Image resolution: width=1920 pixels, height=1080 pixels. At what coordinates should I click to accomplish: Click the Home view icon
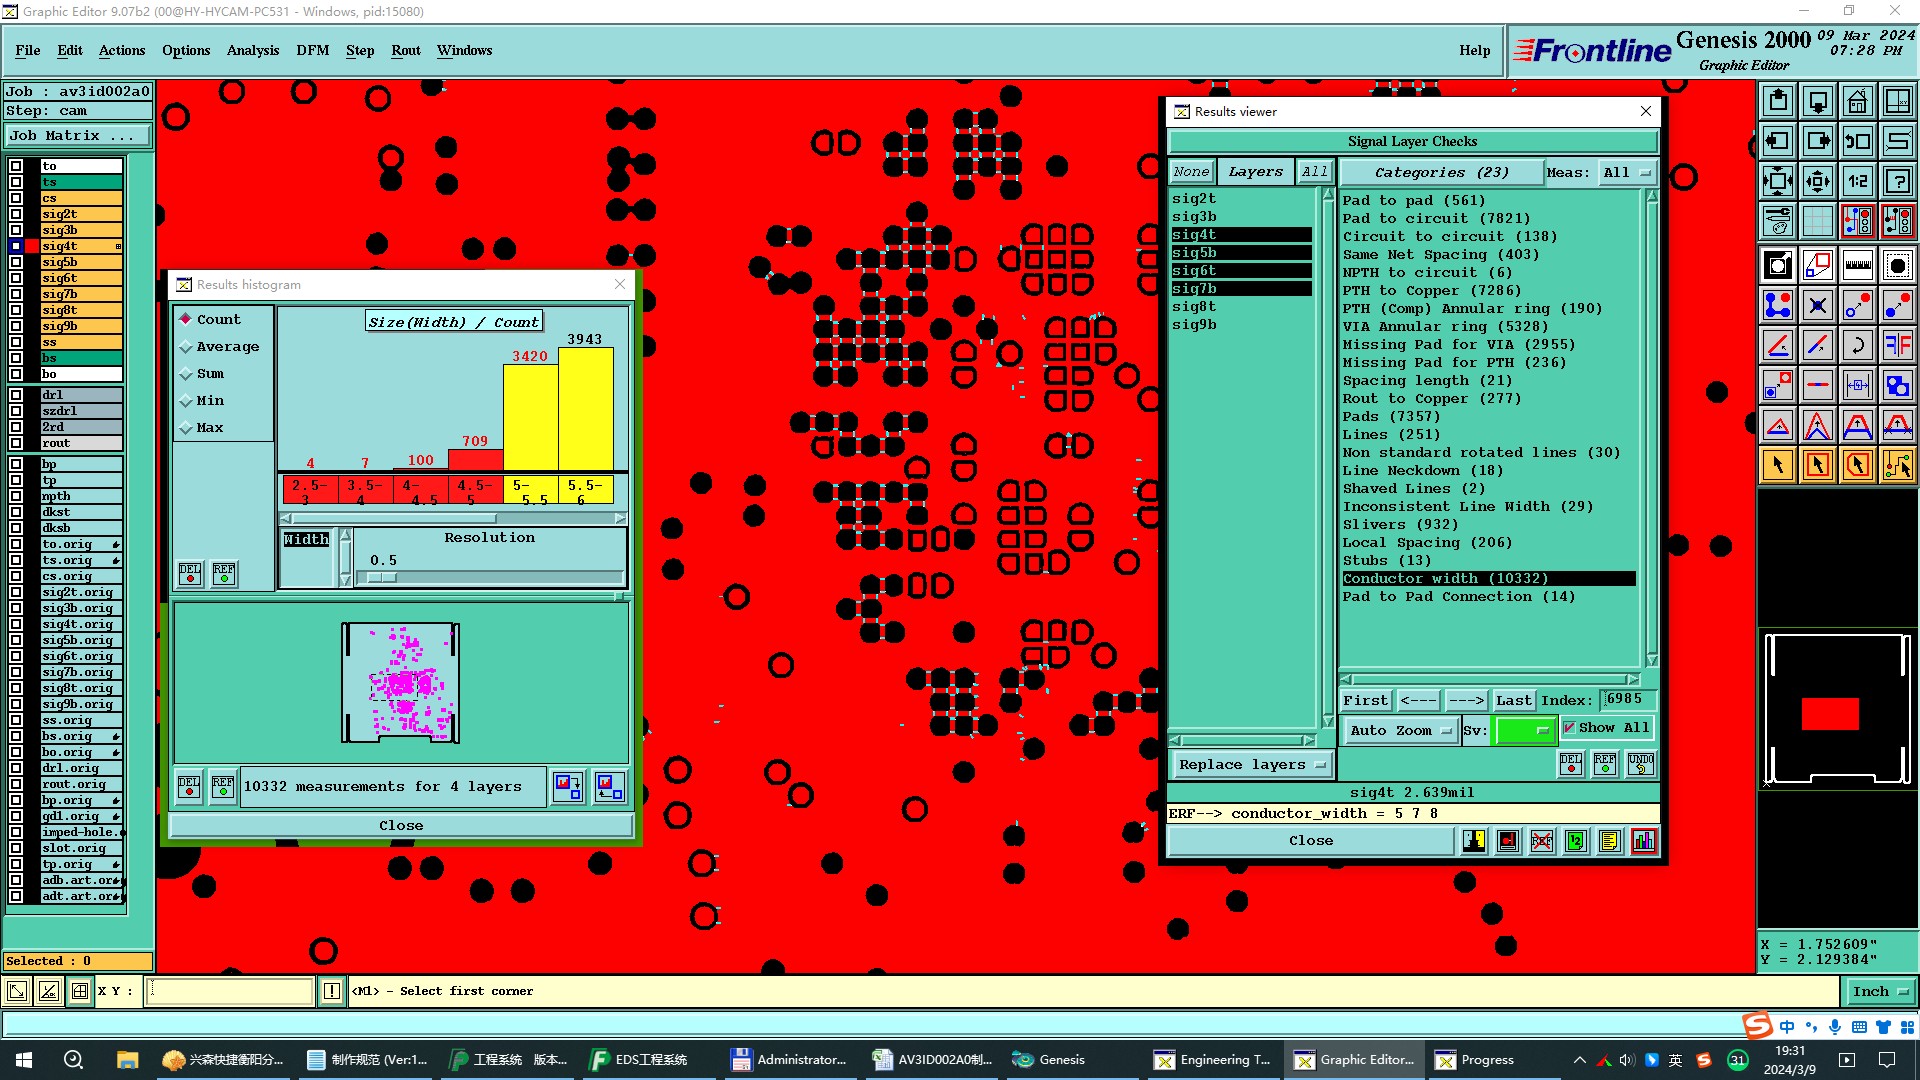click(x=1857, y=101)
